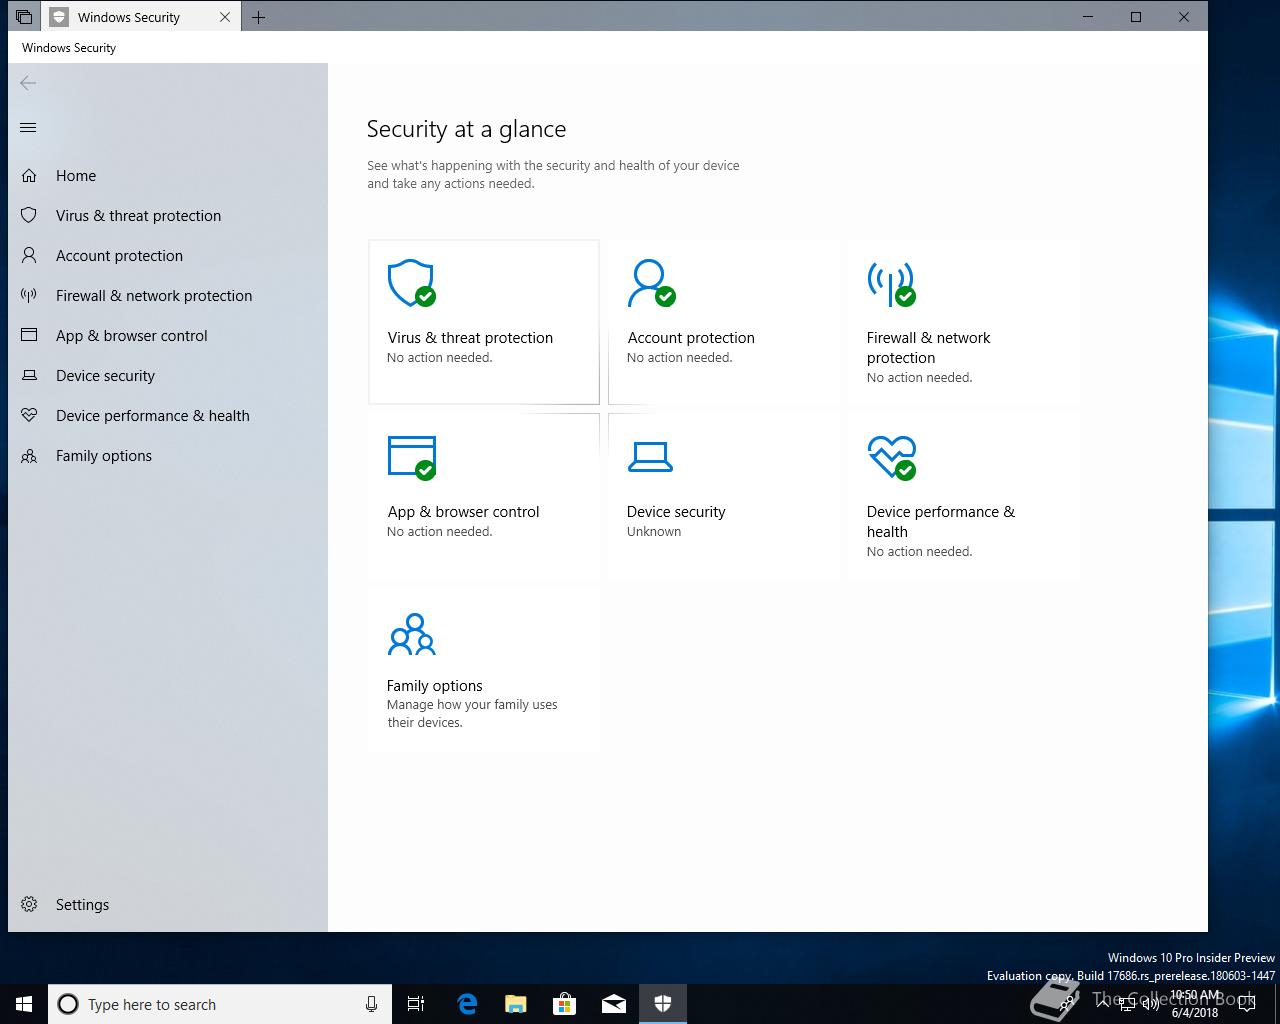
Task: Click the family icon beside Family options
Action: (29, 456)
